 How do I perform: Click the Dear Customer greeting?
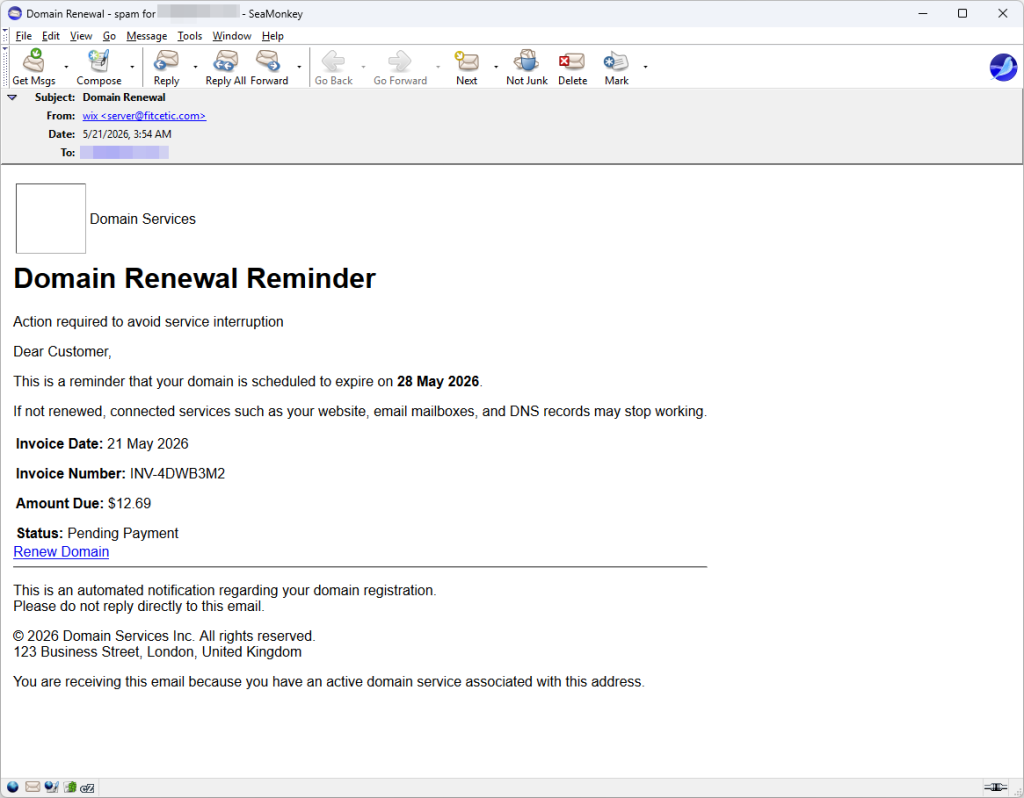pos(62,351)
